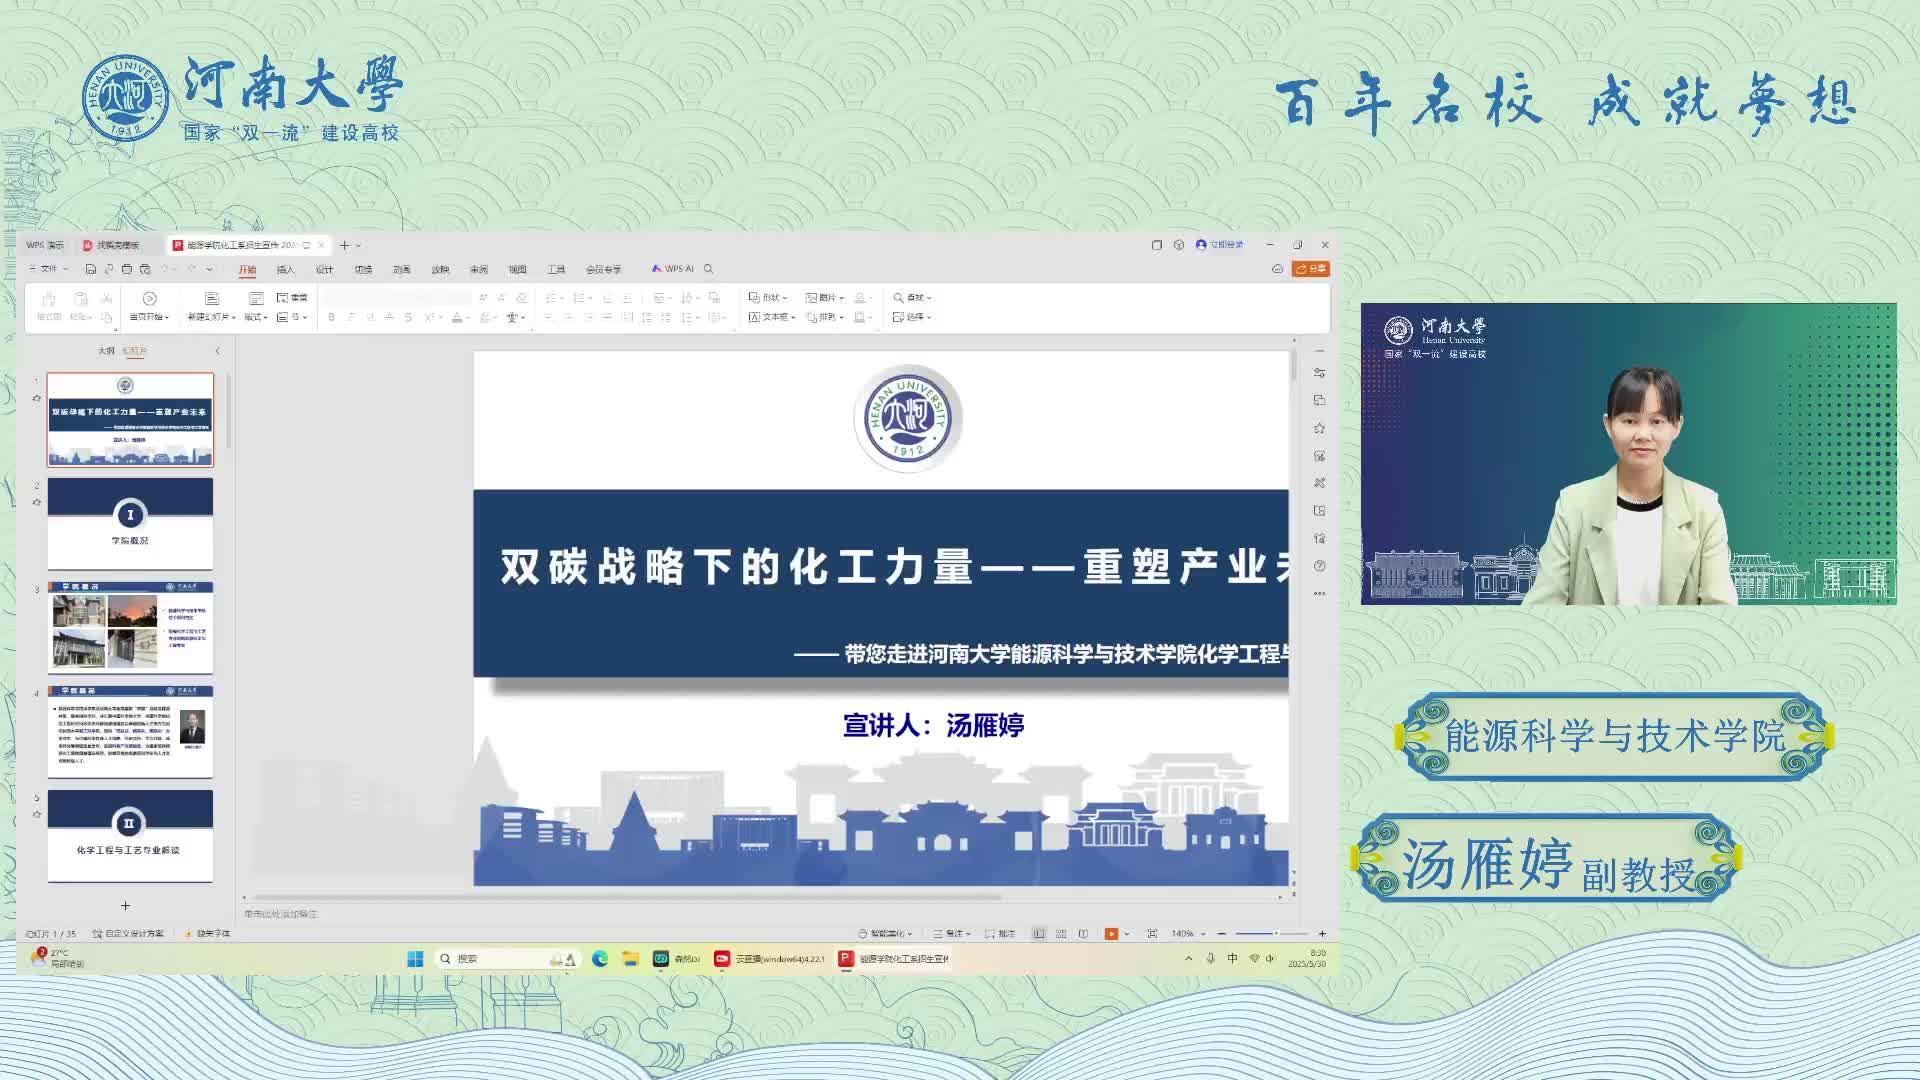This screenshot has width=1920, height=1080.
Task: Select slide 2 thumbnail
Action: coord(130,524)
